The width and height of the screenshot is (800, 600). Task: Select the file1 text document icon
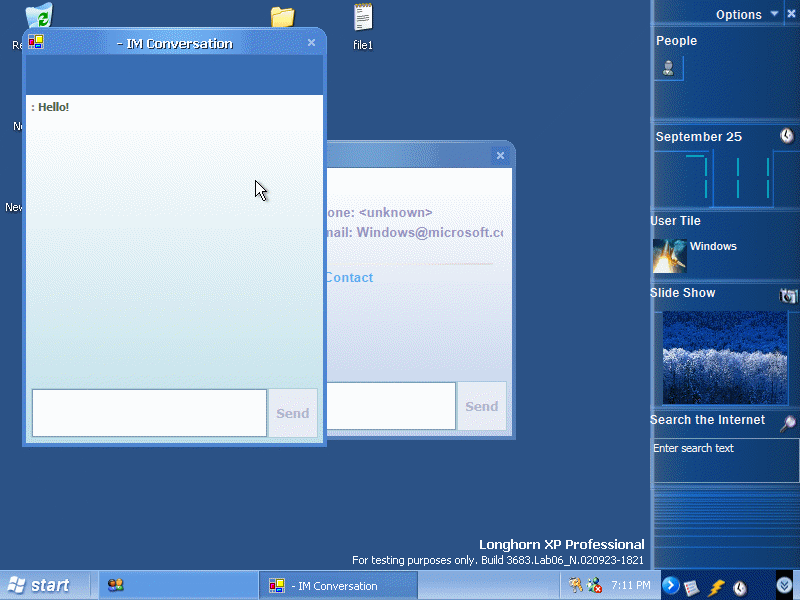(363, 17)
